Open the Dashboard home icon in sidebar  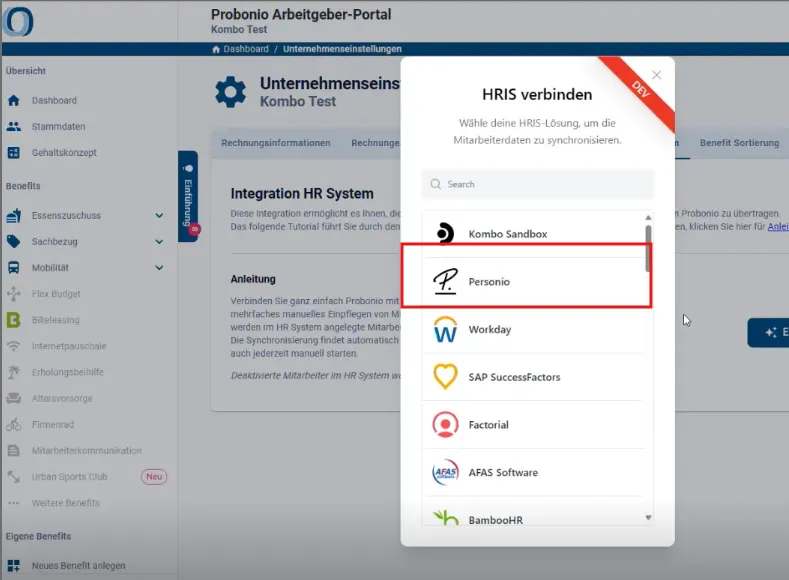[14, 101]
